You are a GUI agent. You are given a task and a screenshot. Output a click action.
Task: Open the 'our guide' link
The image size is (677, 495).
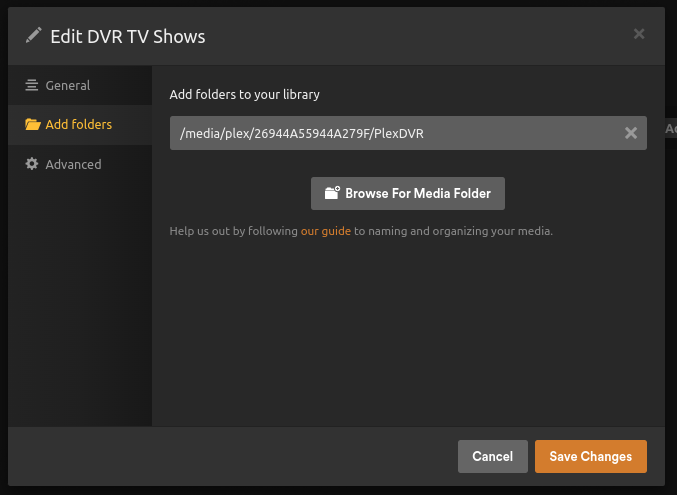tap(326, 231)
